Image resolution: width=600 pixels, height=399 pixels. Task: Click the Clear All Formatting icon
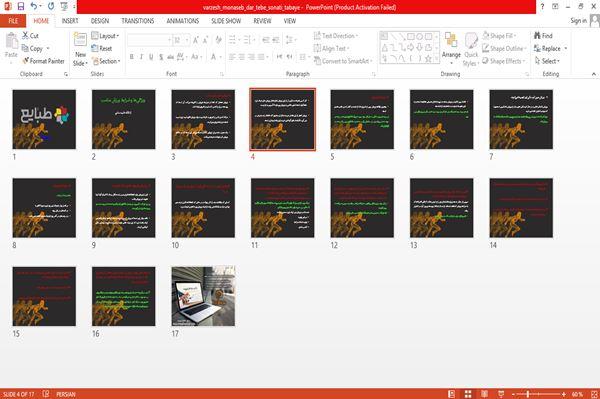coord(218,40)
